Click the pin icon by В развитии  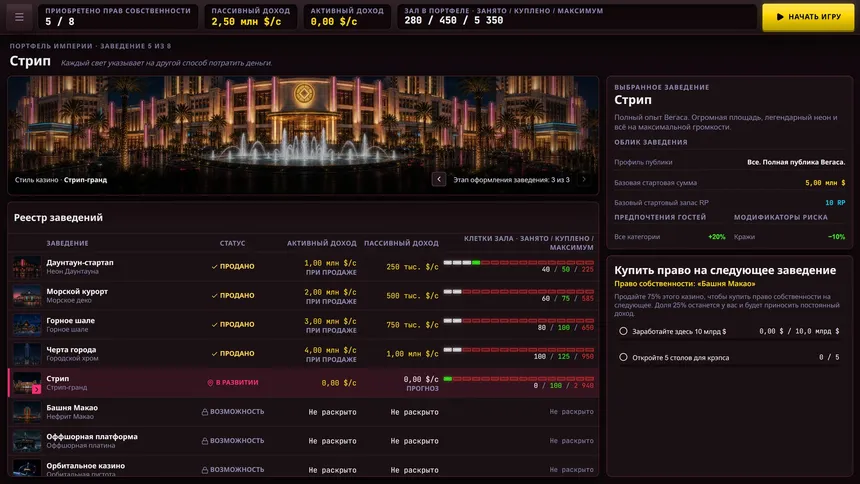tap(210, 383)
